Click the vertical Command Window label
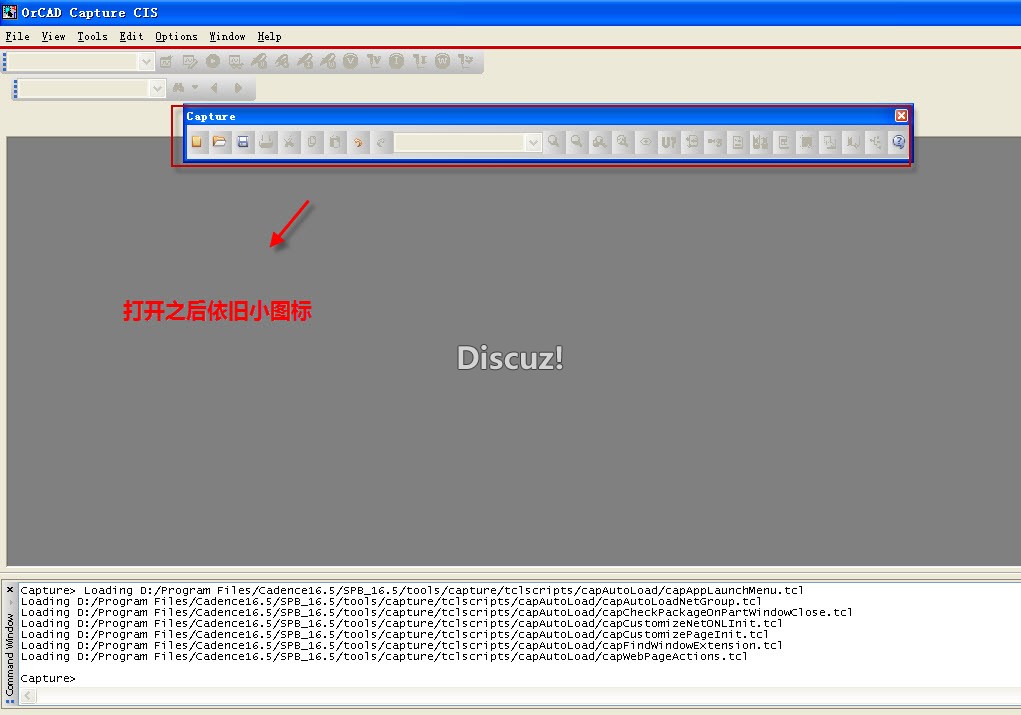The image size is (1021, 715). pos(10,654)
